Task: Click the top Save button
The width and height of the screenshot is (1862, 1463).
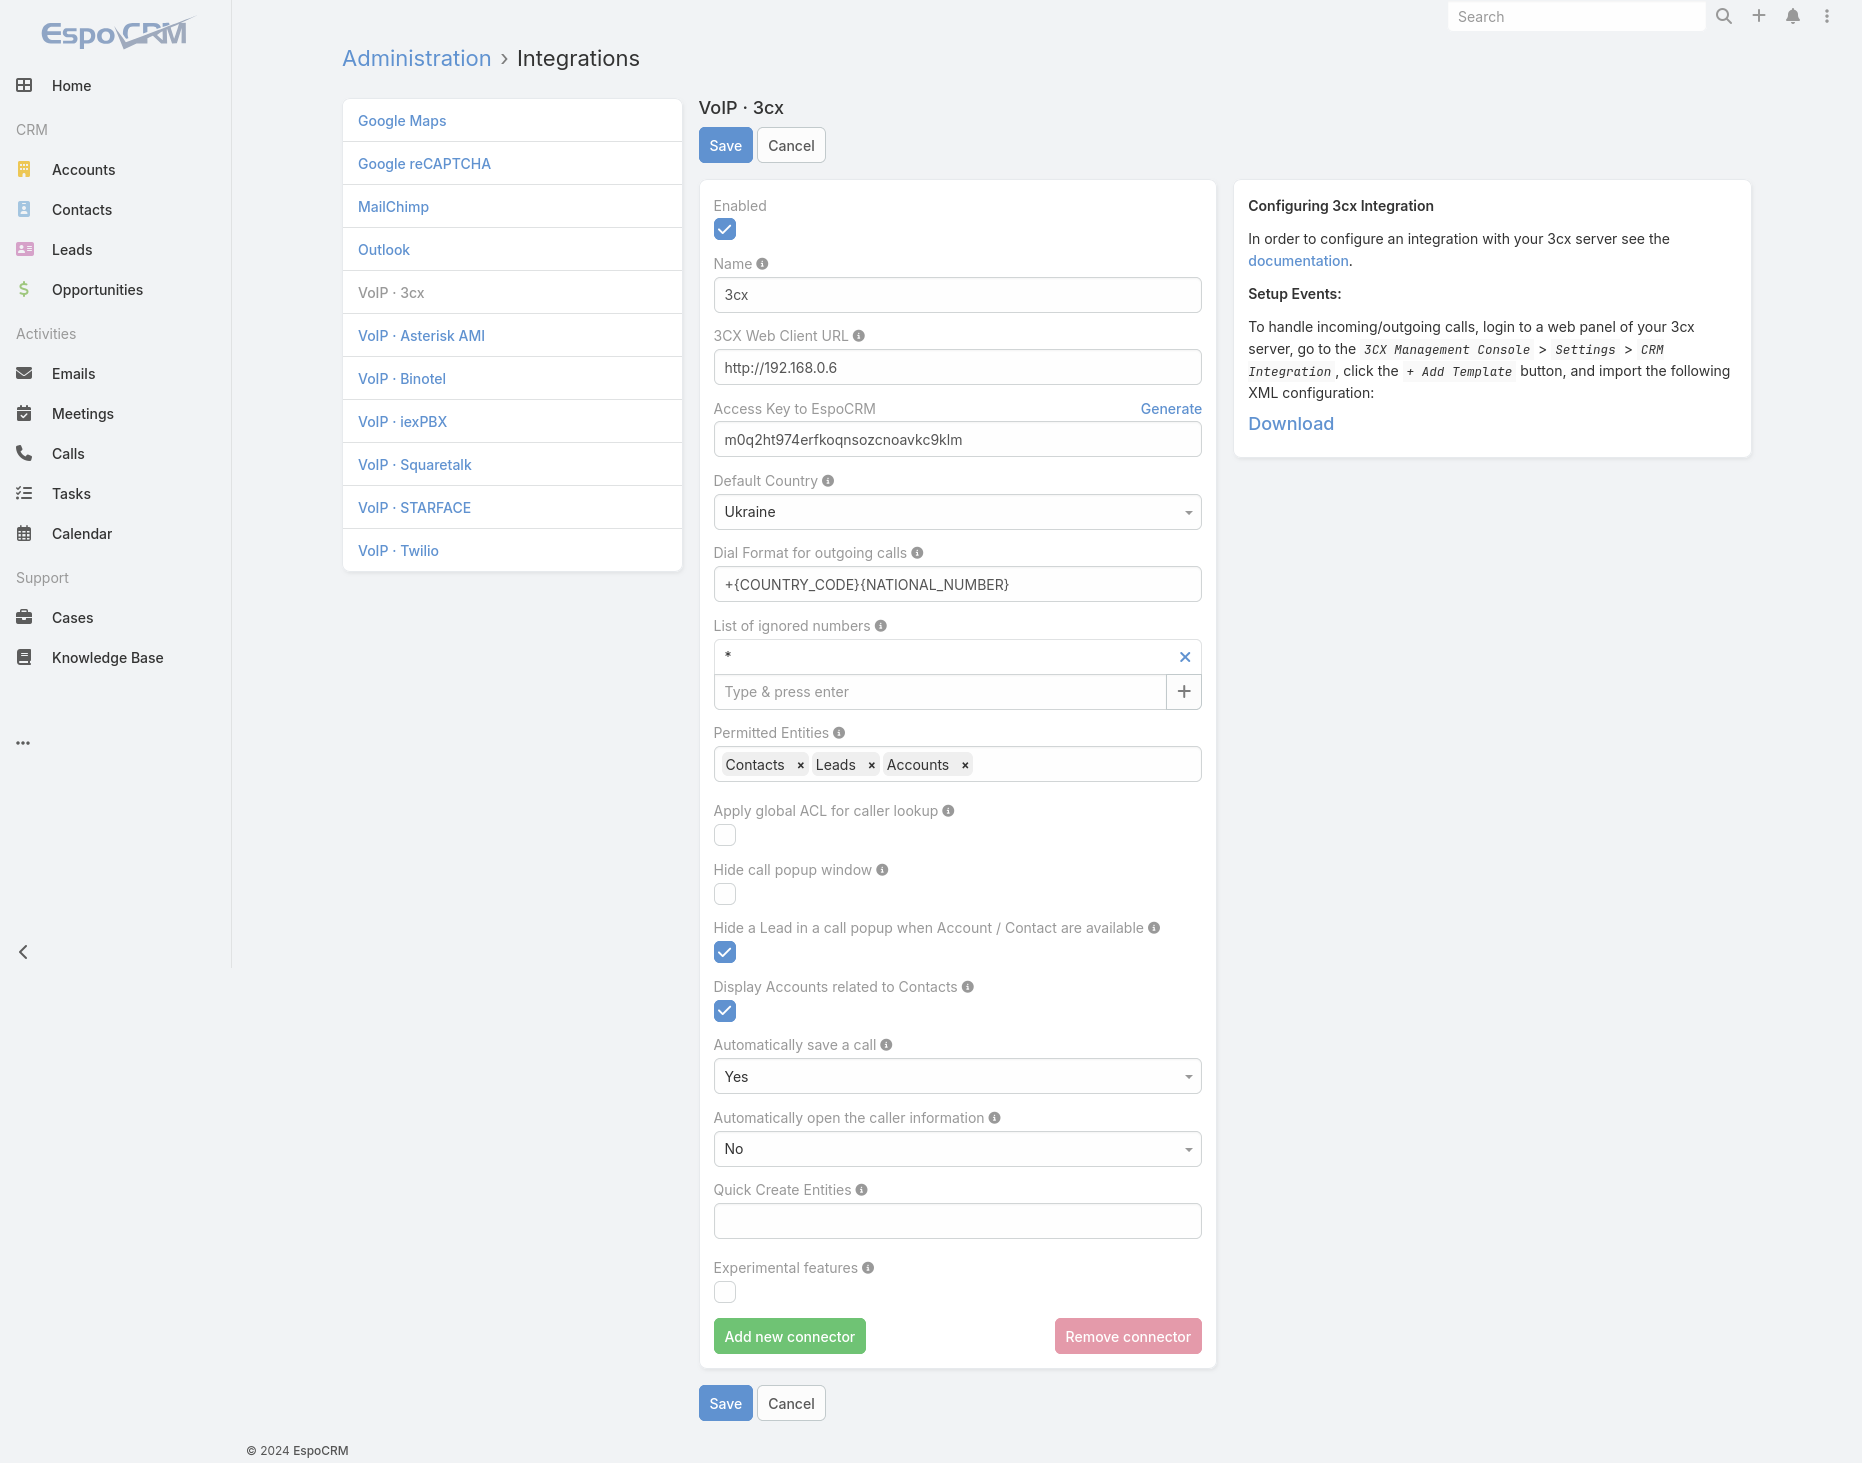Action: point(725,146)
